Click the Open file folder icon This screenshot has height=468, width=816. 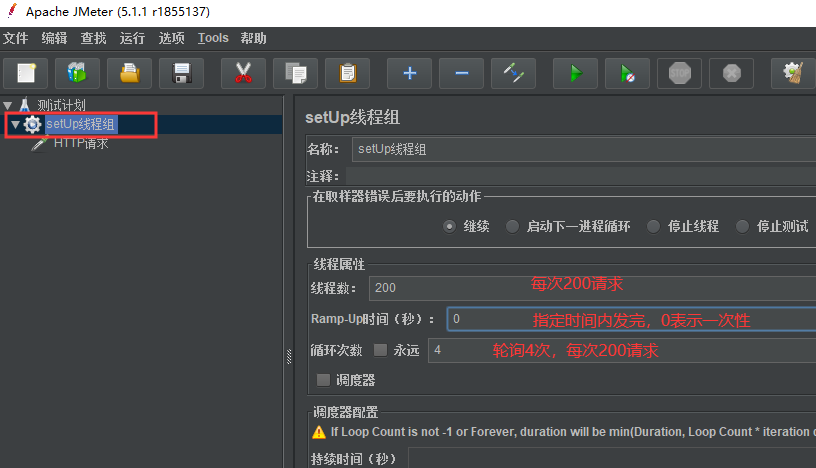pyautogui.click(x=130, y=73)
